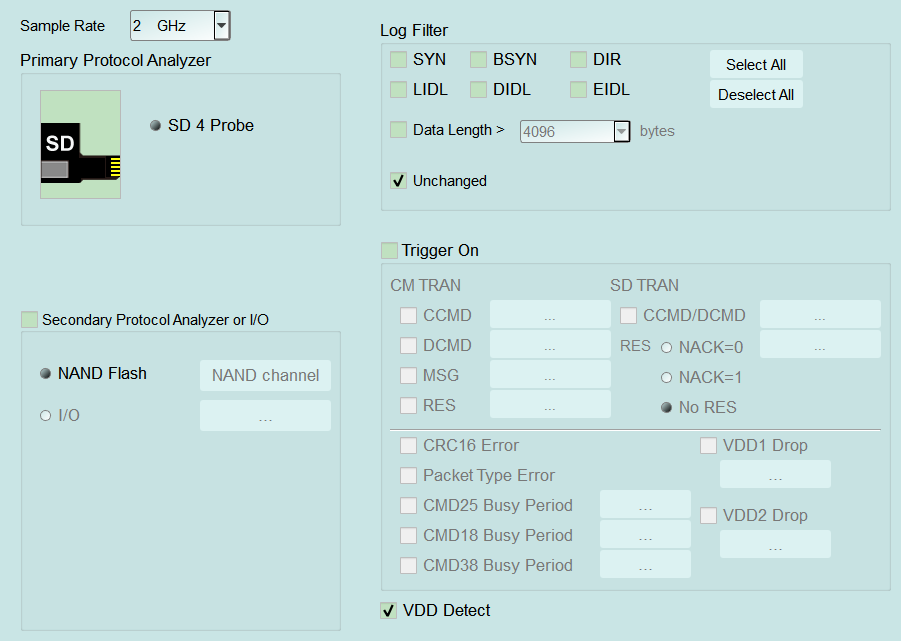Check the Packet Type Error checkbox
This screenshot has height=641, width=901.
pyautogui.click(x=408, y=475)
